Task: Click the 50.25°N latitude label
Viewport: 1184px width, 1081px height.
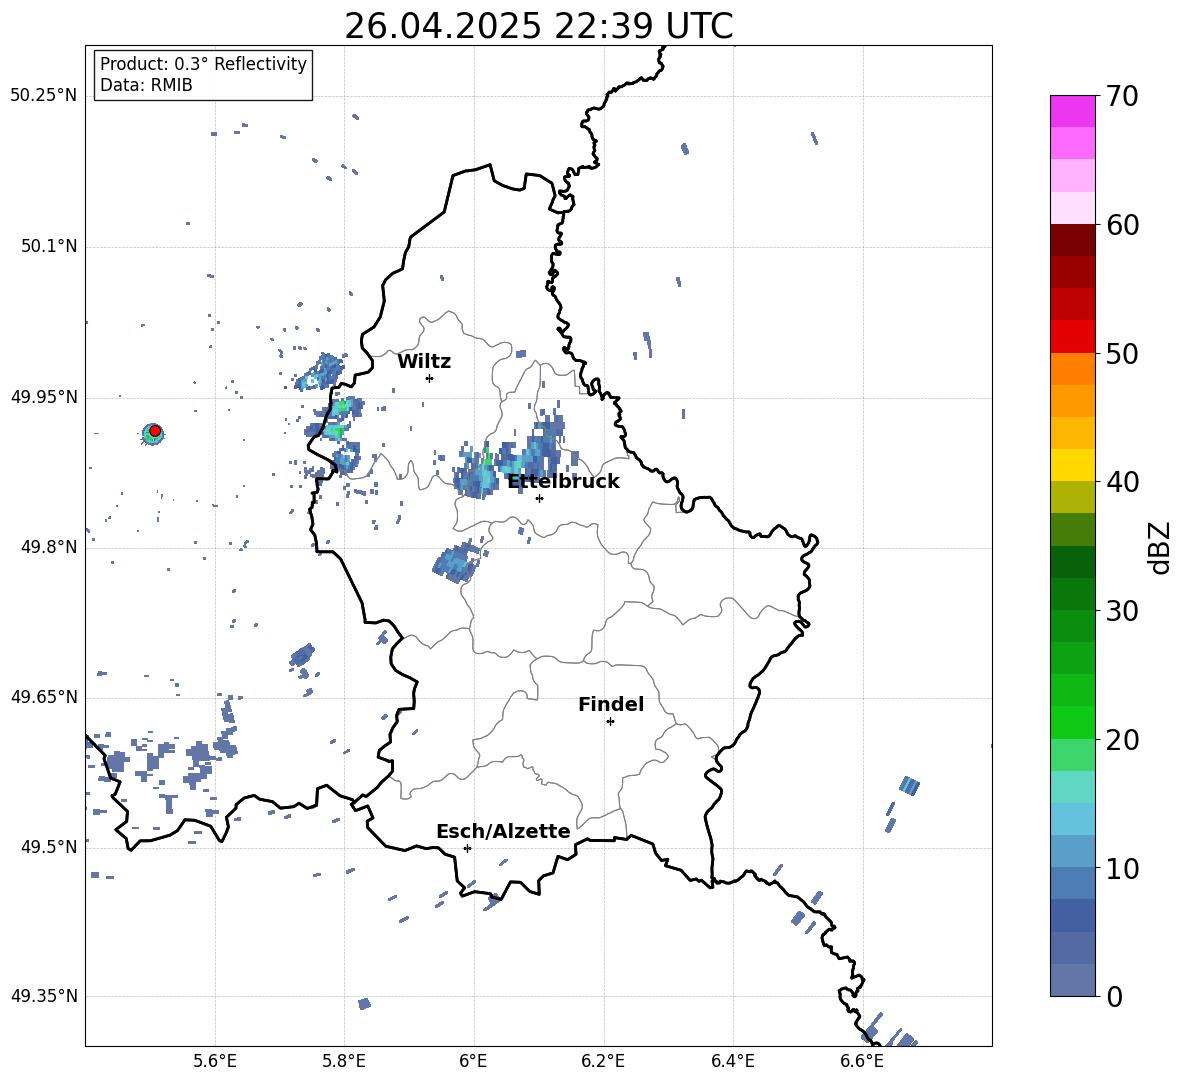Action: [x=44, y=96]
